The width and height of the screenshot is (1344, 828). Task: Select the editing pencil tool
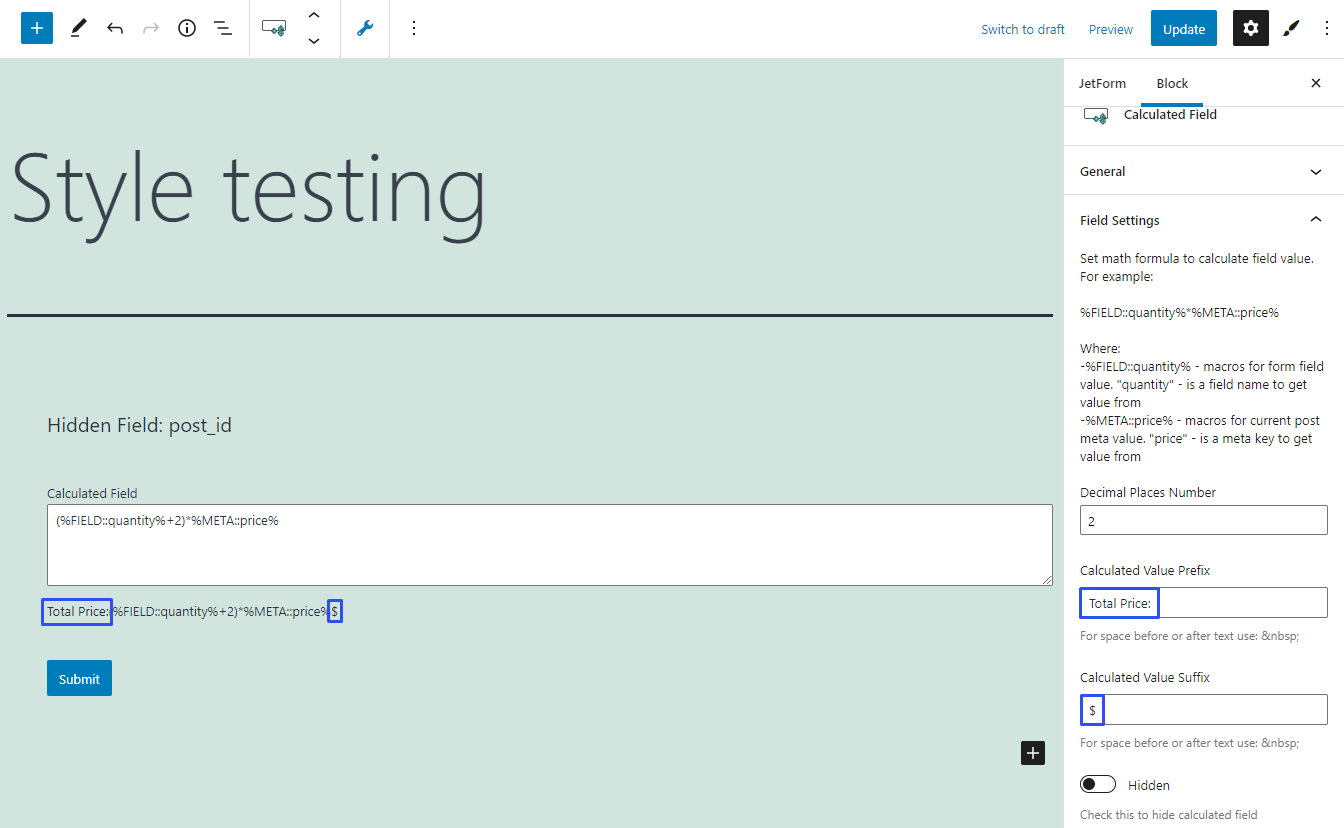78,28
